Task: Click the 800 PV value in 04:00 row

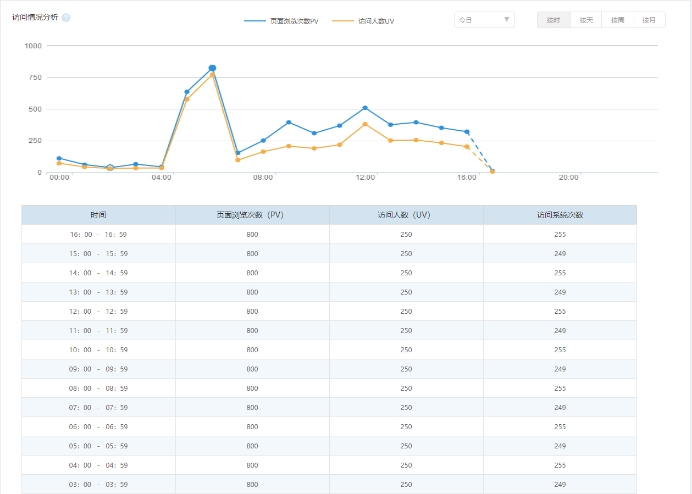Action: (252, 465)
